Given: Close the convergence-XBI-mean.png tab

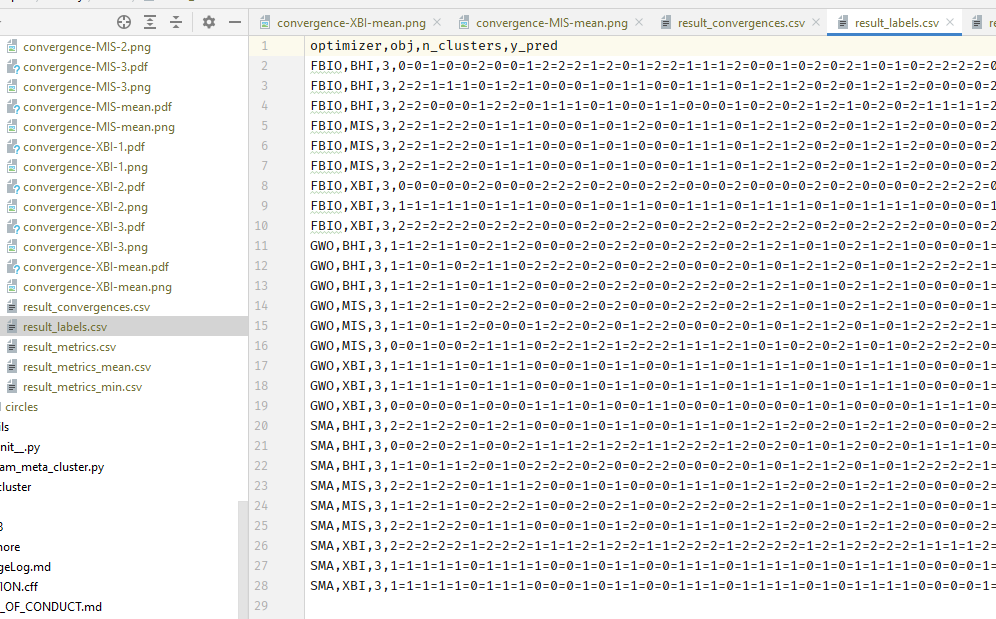Looking at the screenshot, I should click(437, 22).
